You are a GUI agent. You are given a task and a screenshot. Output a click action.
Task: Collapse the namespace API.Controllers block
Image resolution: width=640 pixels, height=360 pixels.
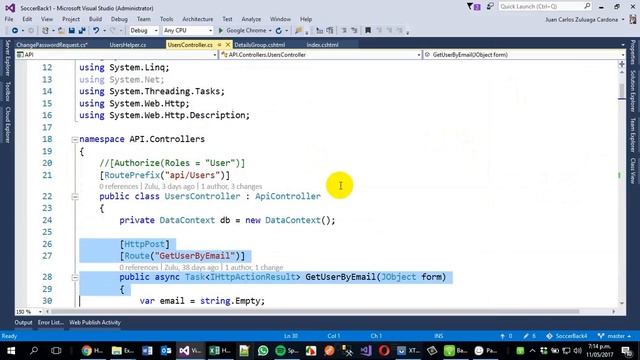pos(75,140)
